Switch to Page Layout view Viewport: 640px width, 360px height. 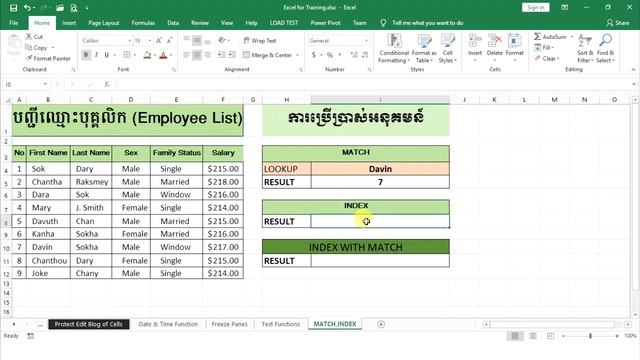[x=533, y=336]
